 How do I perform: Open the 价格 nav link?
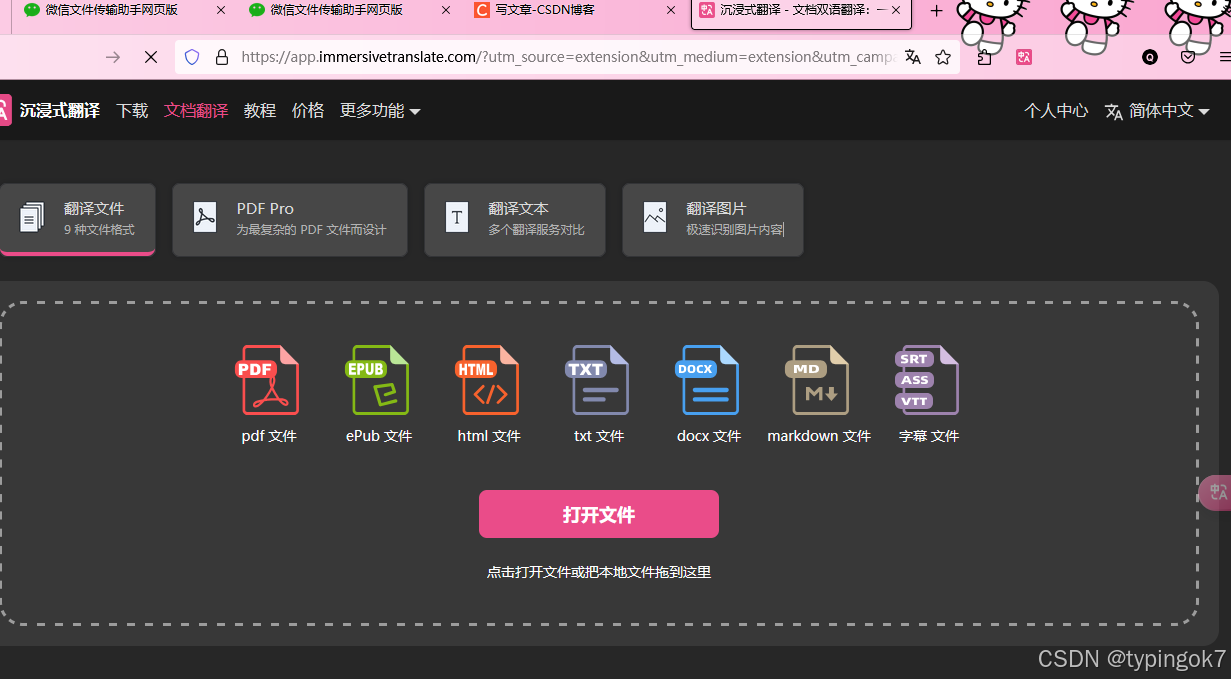(x=308, y=110)
